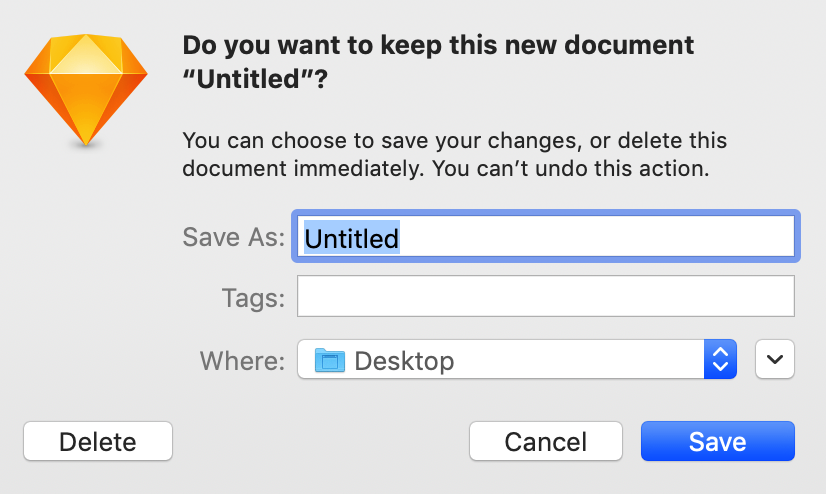
Task: Expand the full save browser with the chevron
Action: [775, 360]
